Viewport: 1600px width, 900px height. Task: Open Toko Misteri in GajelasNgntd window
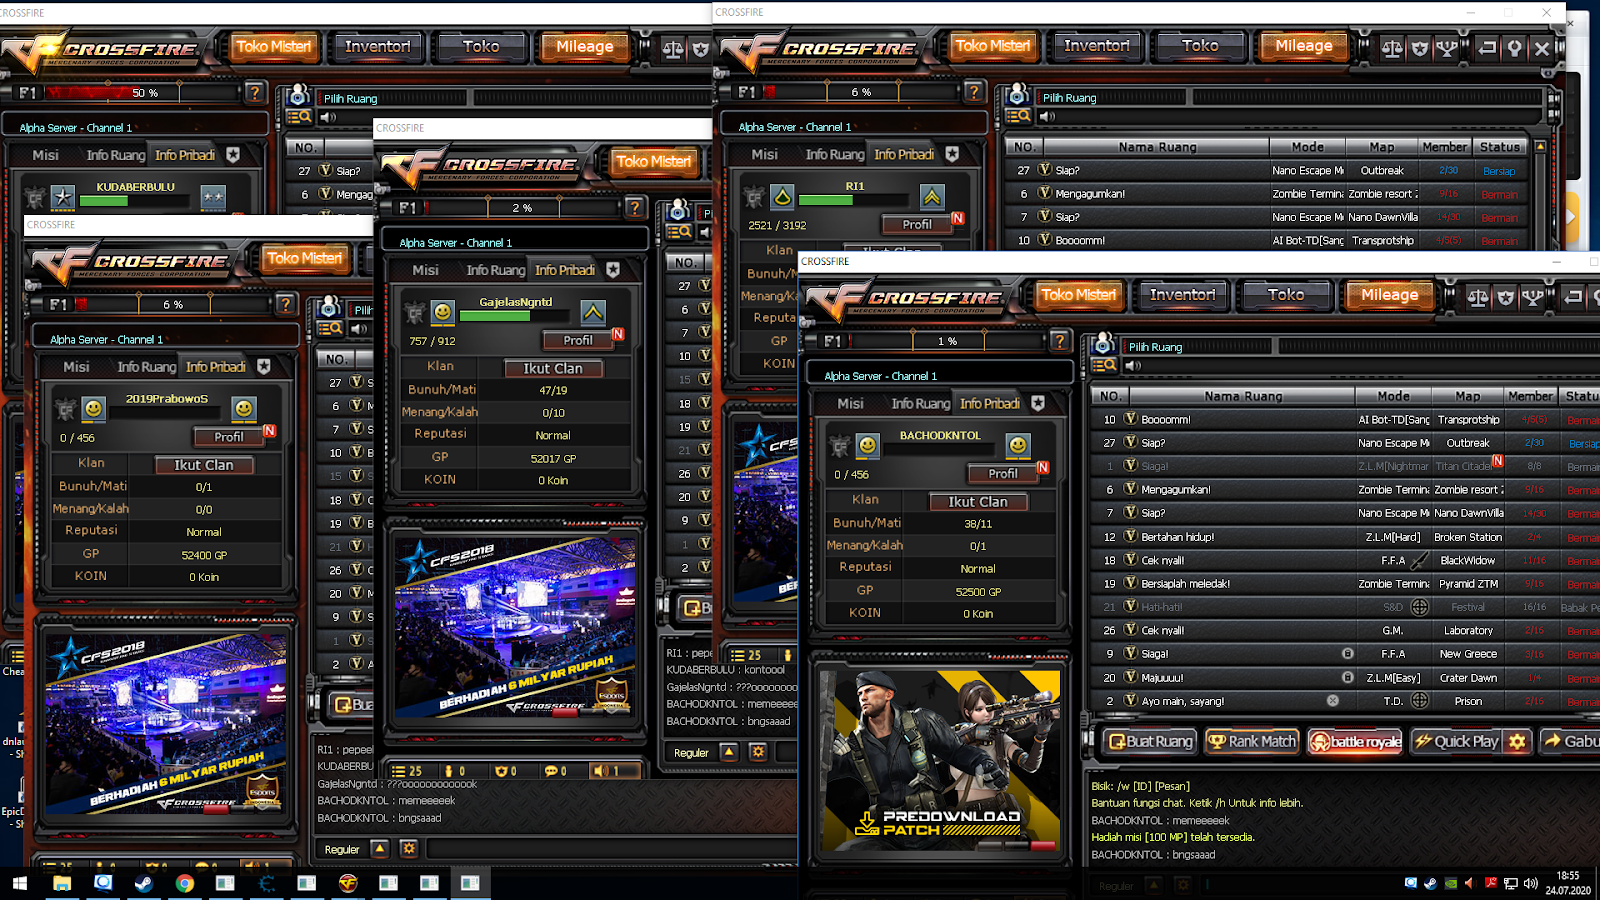[653, 161]
